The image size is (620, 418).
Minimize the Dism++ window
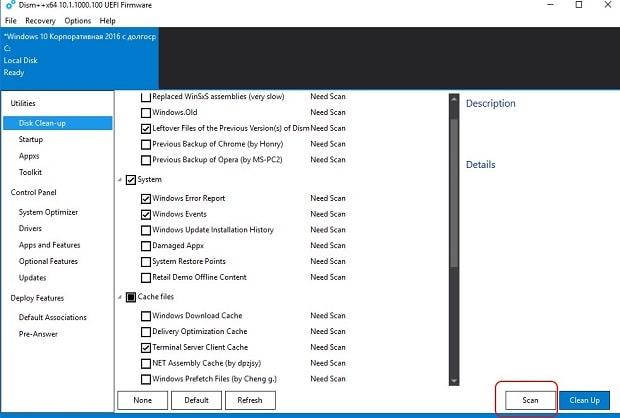(x=551, y=5)
